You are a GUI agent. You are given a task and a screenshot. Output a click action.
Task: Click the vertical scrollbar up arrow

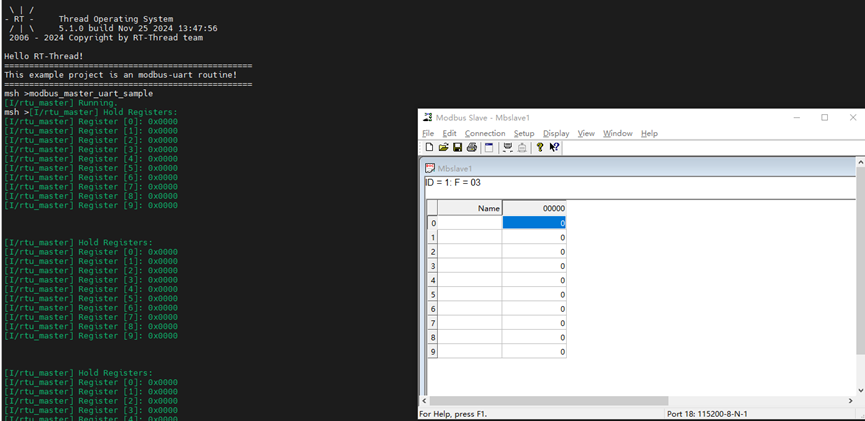click(860, 162)
